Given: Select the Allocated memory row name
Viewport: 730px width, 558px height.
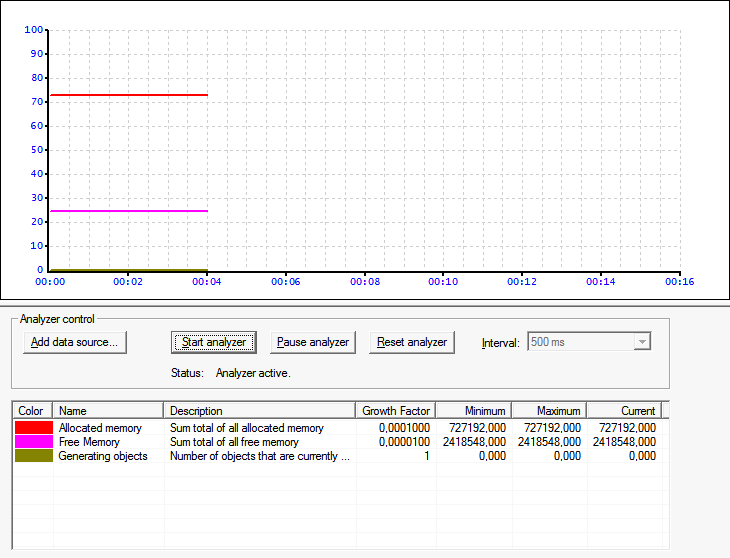Looking at the screenshot, I should pyautogui.click(x=100, y=428).
